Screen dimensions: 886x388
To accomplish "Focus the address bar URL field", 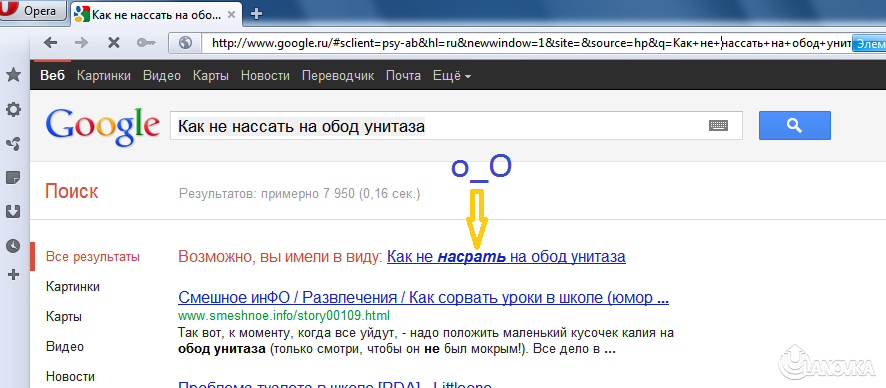I will click(527, 42).
